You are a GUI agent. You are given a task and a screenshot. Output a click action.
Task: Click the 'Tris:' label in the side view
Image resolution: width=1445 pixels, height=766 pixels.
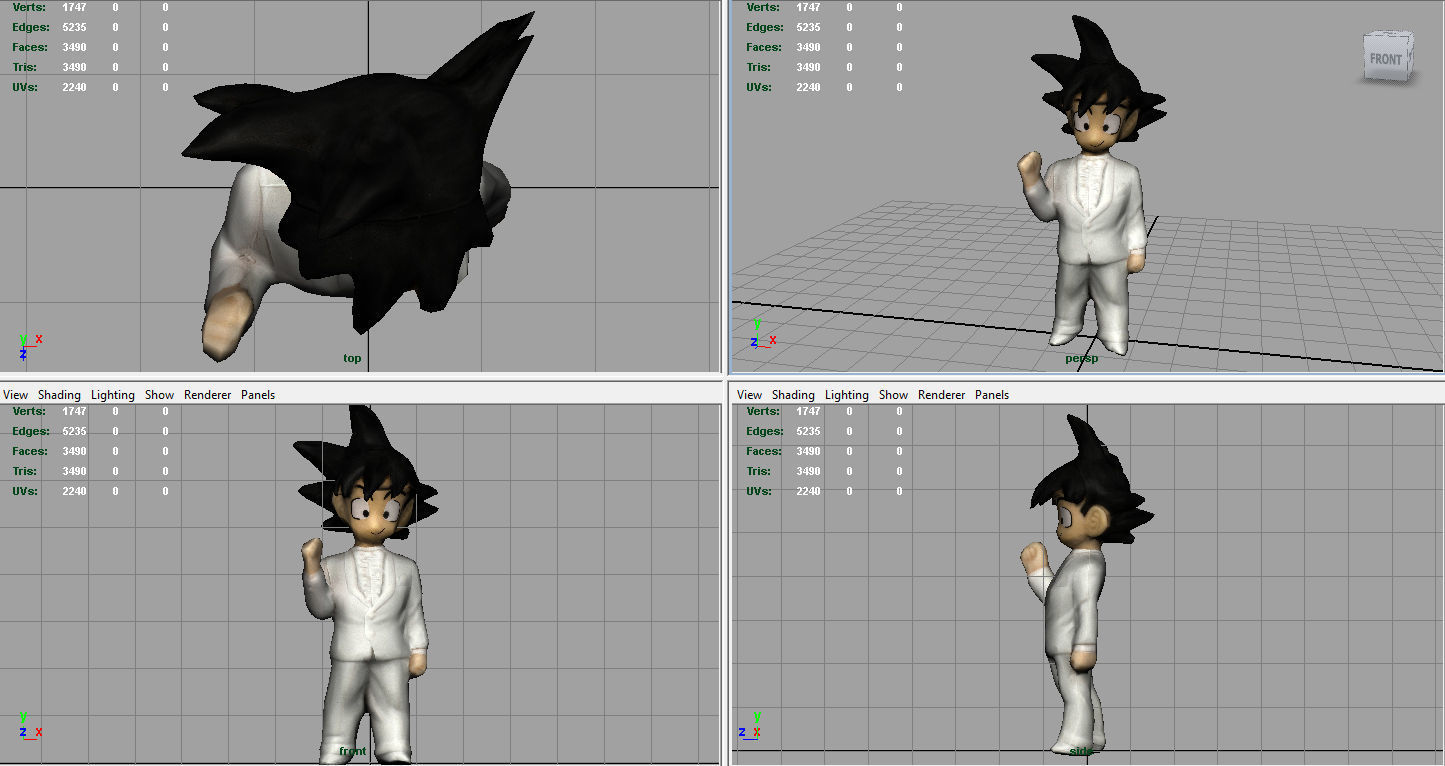pyautogui.click(x=759, y=471)
